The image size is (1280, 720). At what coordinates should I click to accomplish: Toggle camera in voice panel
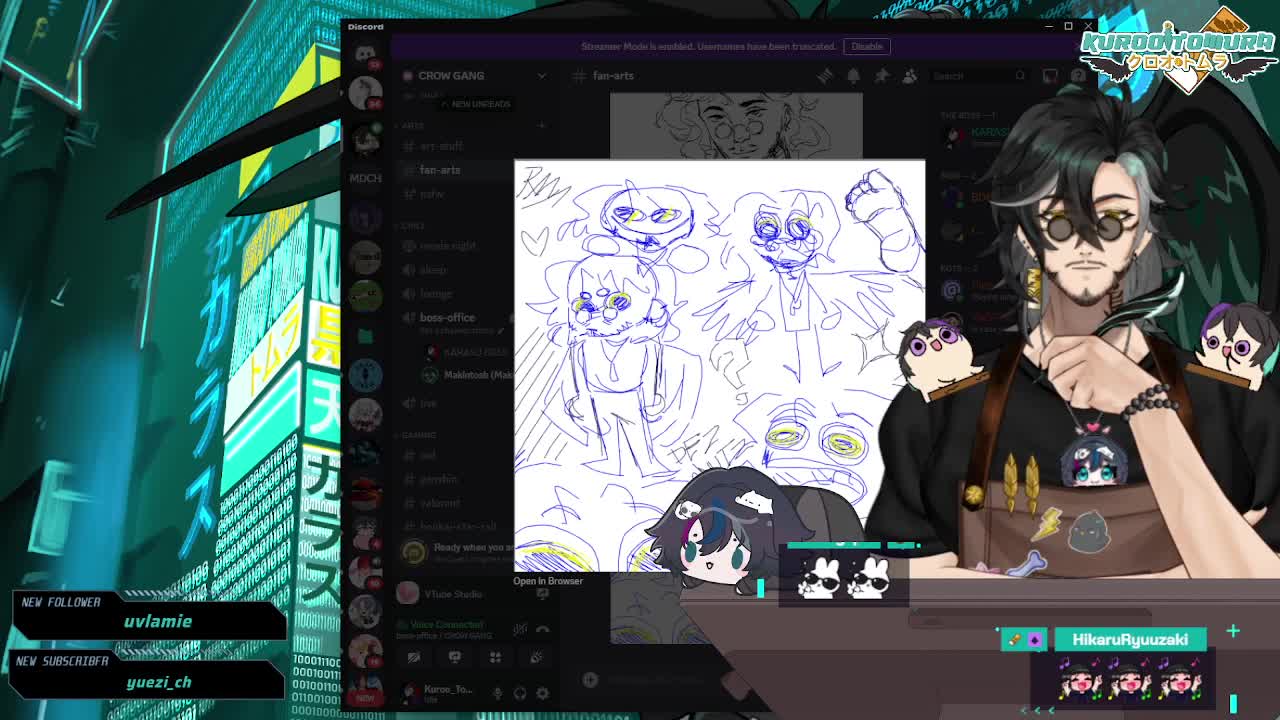click(x=413, y=657)
